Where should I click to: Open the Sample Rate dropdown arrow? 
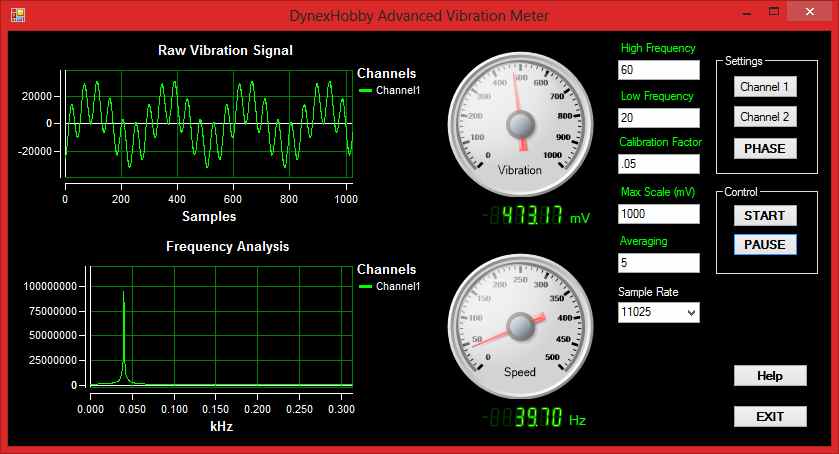point(691,312)
